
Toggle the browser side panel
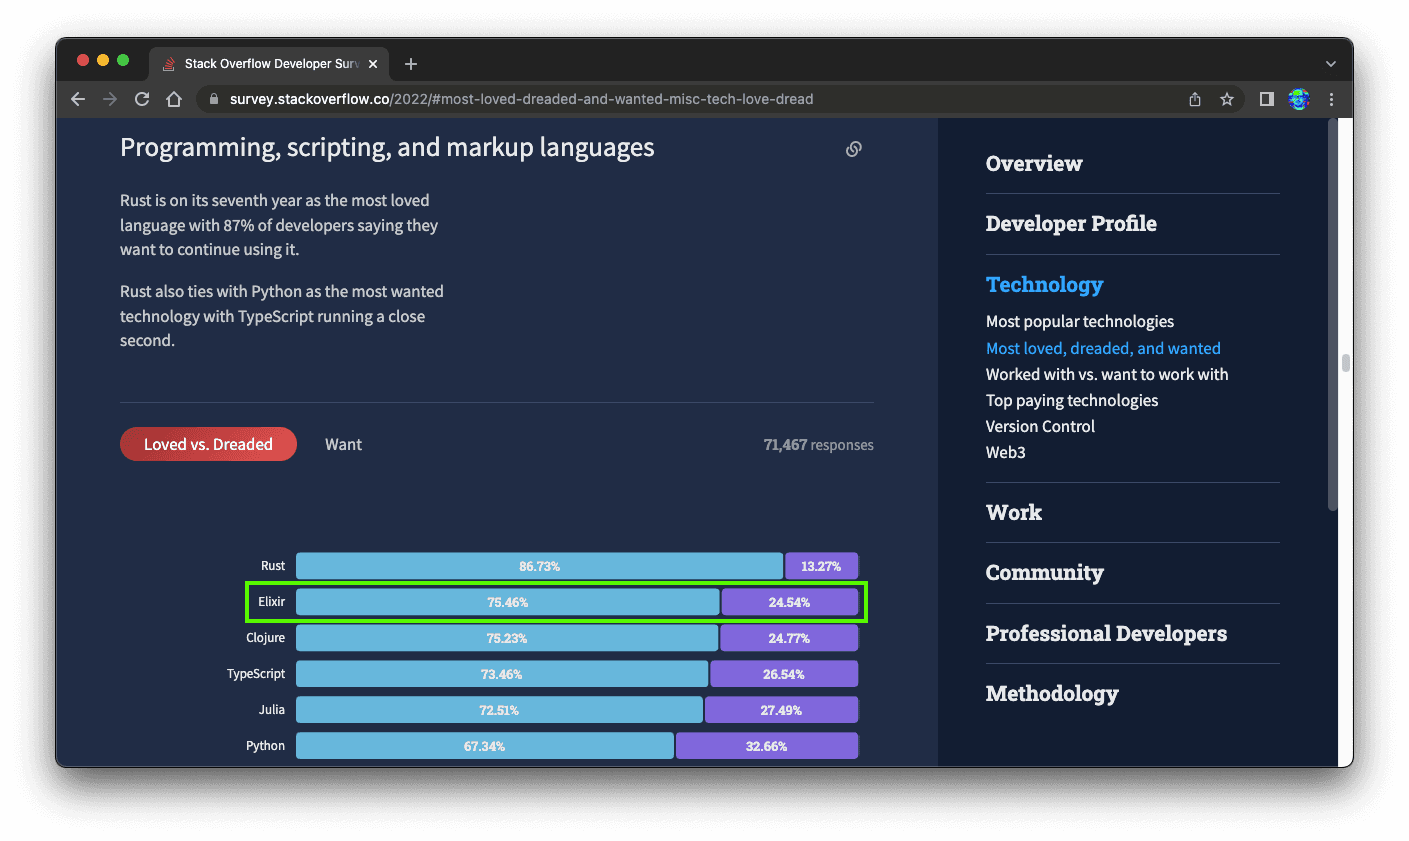(x=1266, y=99)
